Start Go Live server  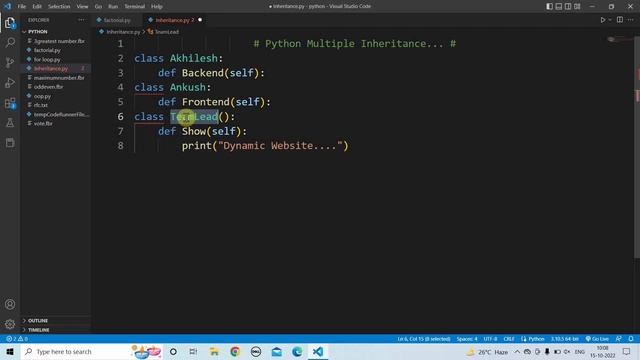[597, 339]
